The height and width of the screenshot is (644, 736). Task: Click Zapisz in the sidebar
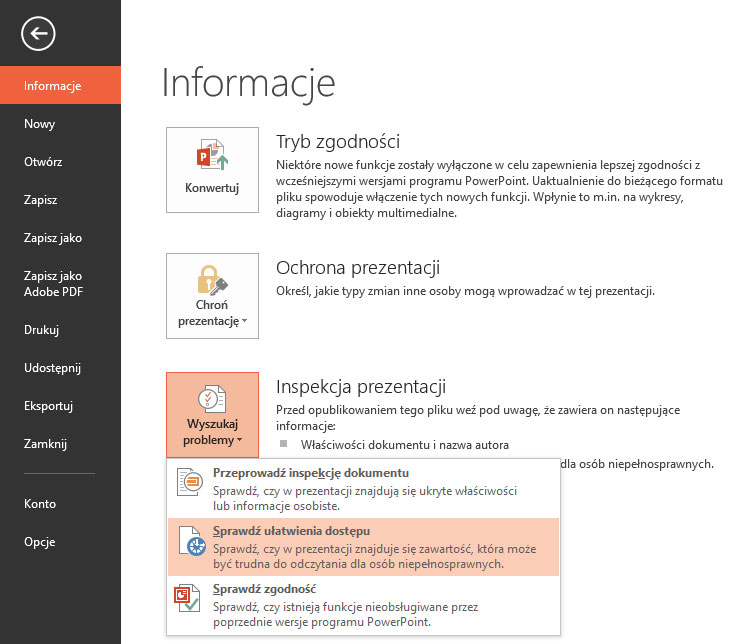pos(41,200)
